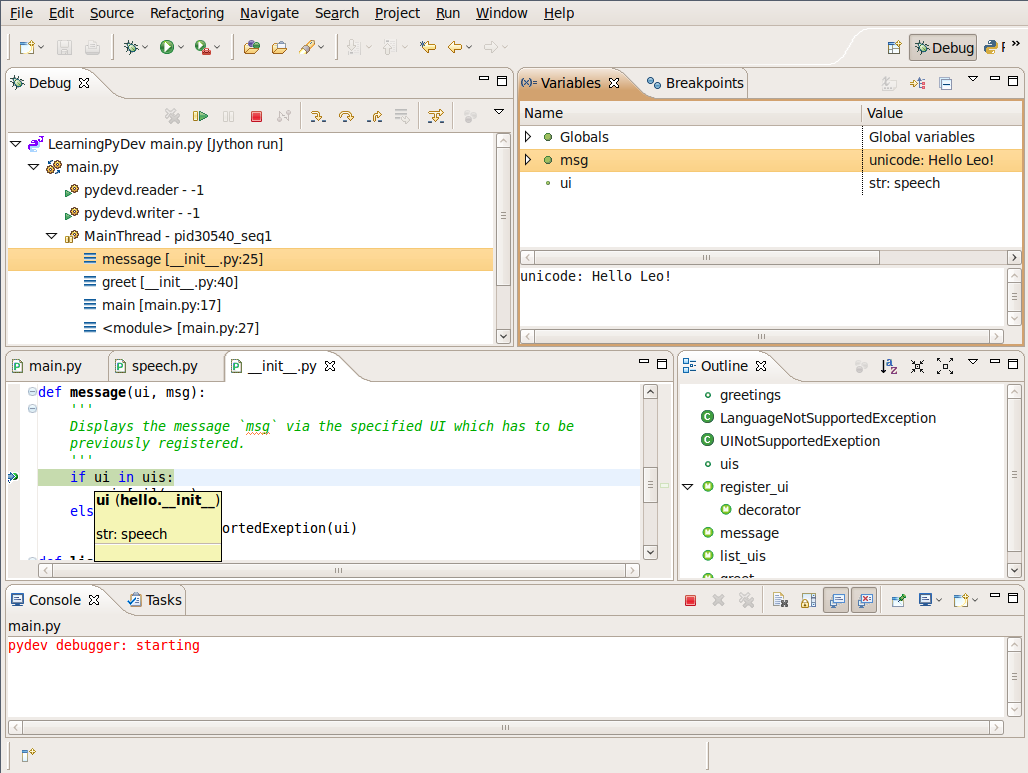Toggle show console on standard output change
1028x773 pixels.
[x=837, y=601]
